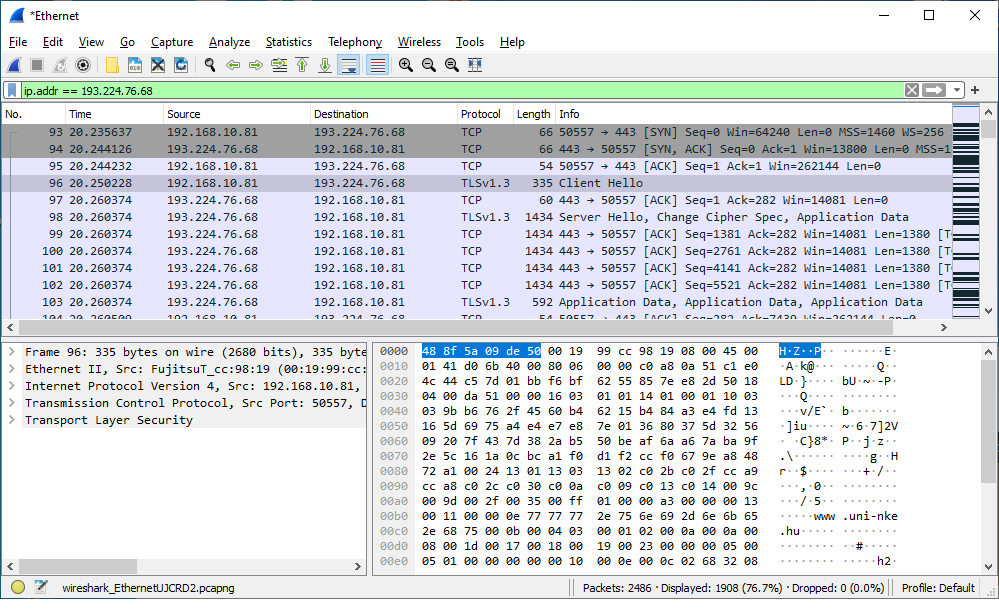The width and height of the screenshot is (999, 614).
Task: Open the Tools menu
Action: pyautogui.click(x=470, y=42)
